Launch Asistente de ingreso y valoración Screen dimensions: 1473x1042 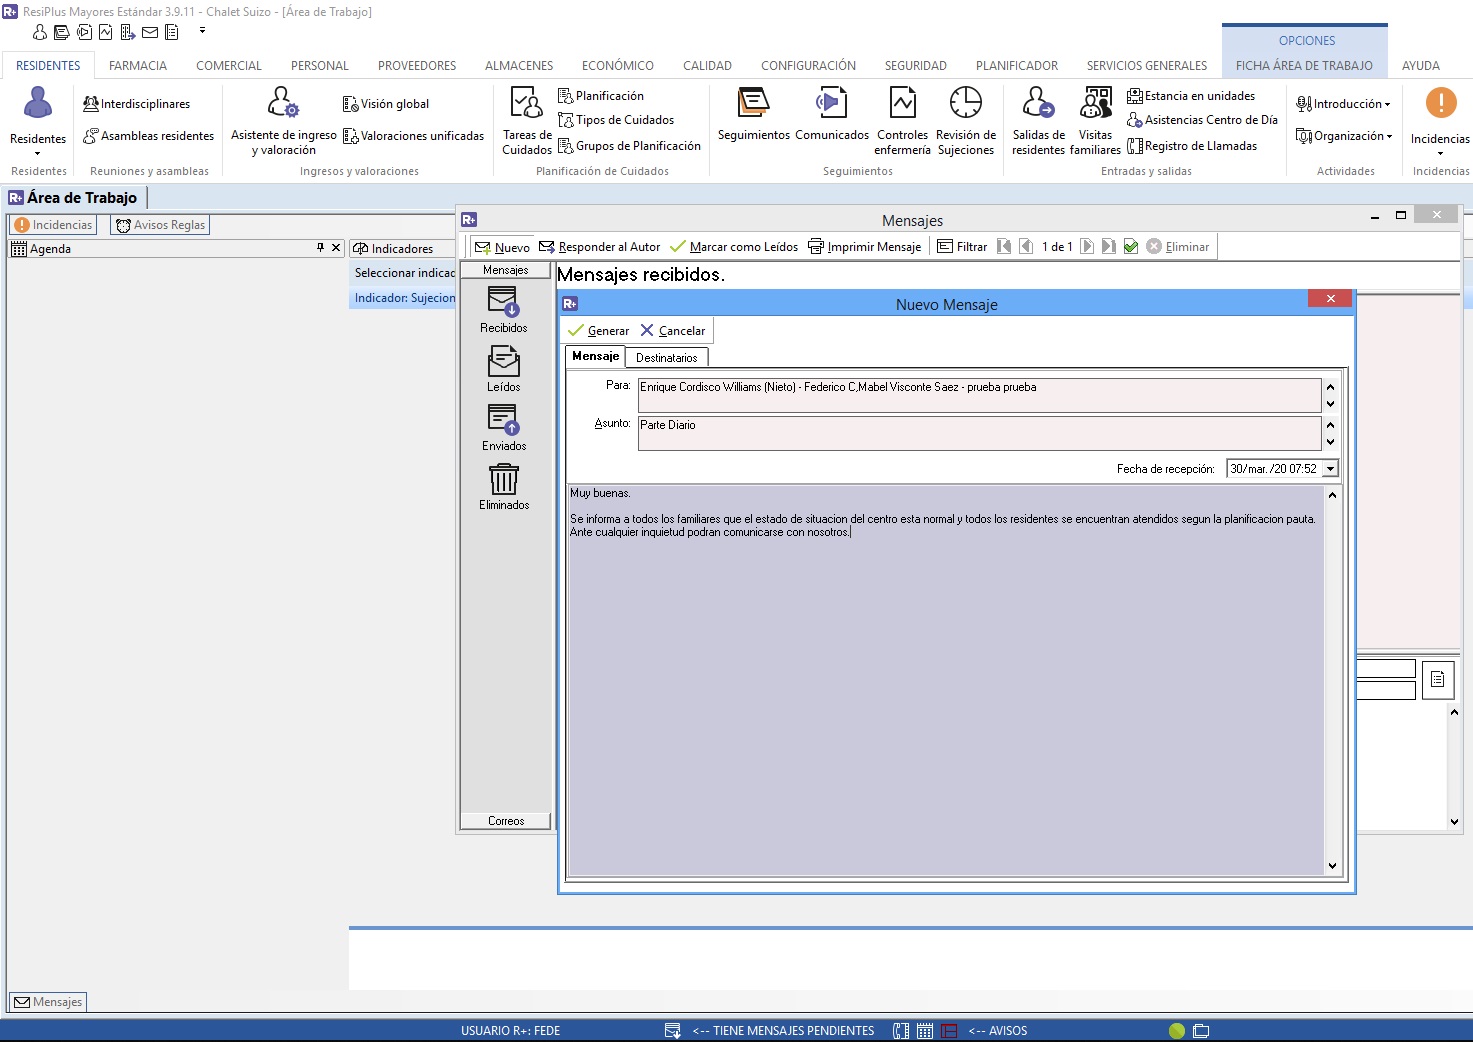[x=284, y=121]
